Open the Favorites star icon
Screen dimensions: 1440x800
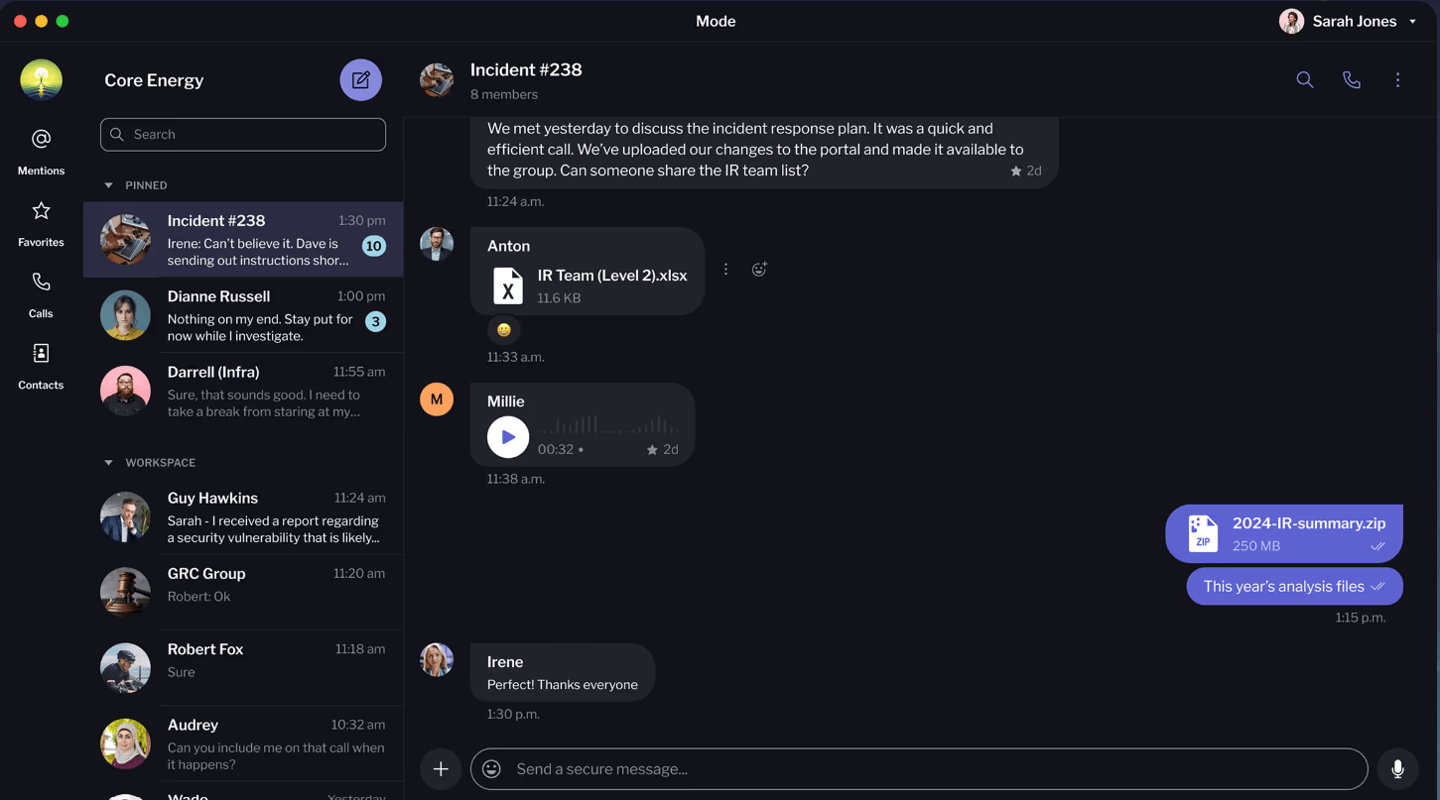41,222
